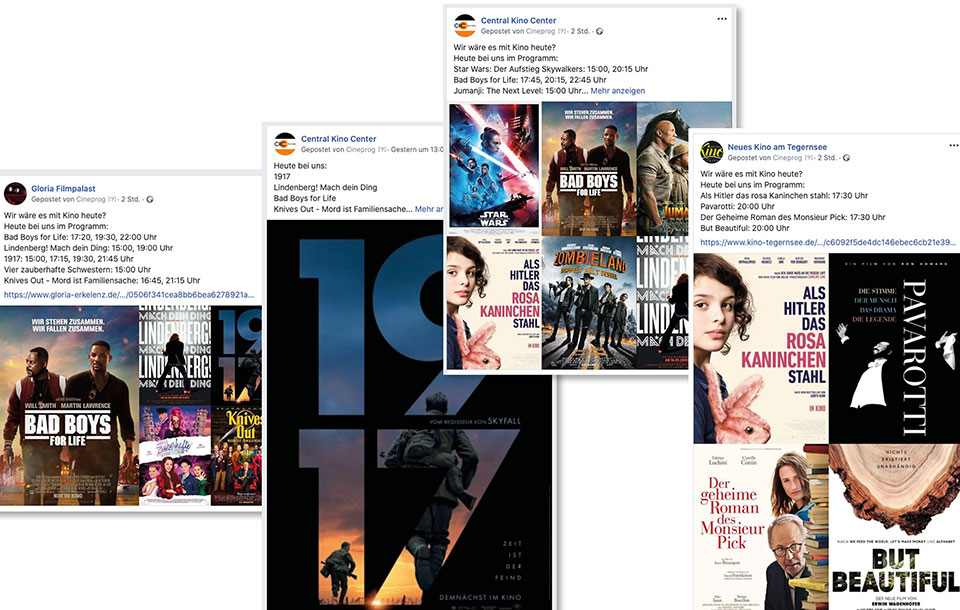Open Als Hitler das rosa Kaninchen poster beside Pavarotti
Image resolution: width=960 pixels, height=610 pixels.
[x=761, y=348]
